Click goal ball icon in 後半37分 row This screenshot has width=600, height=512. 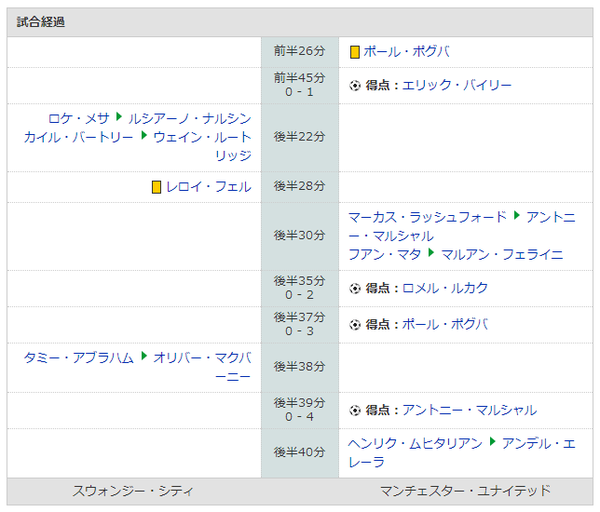[355, 325]
